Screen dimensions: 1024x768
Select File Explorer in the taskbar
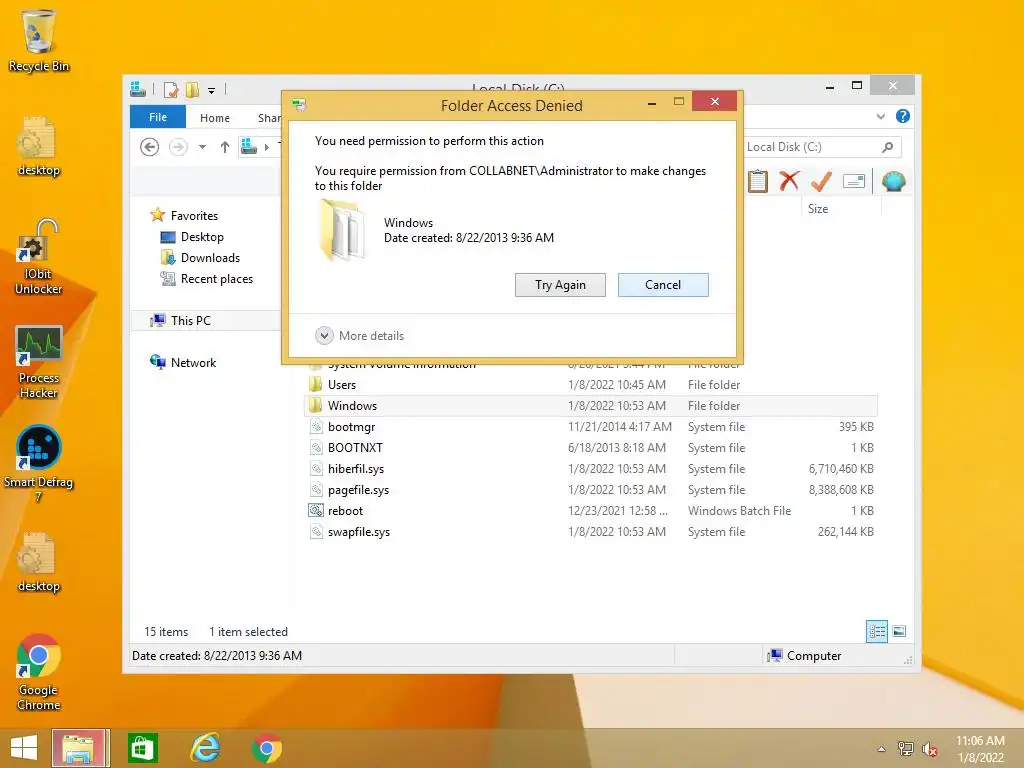(81, 748)
